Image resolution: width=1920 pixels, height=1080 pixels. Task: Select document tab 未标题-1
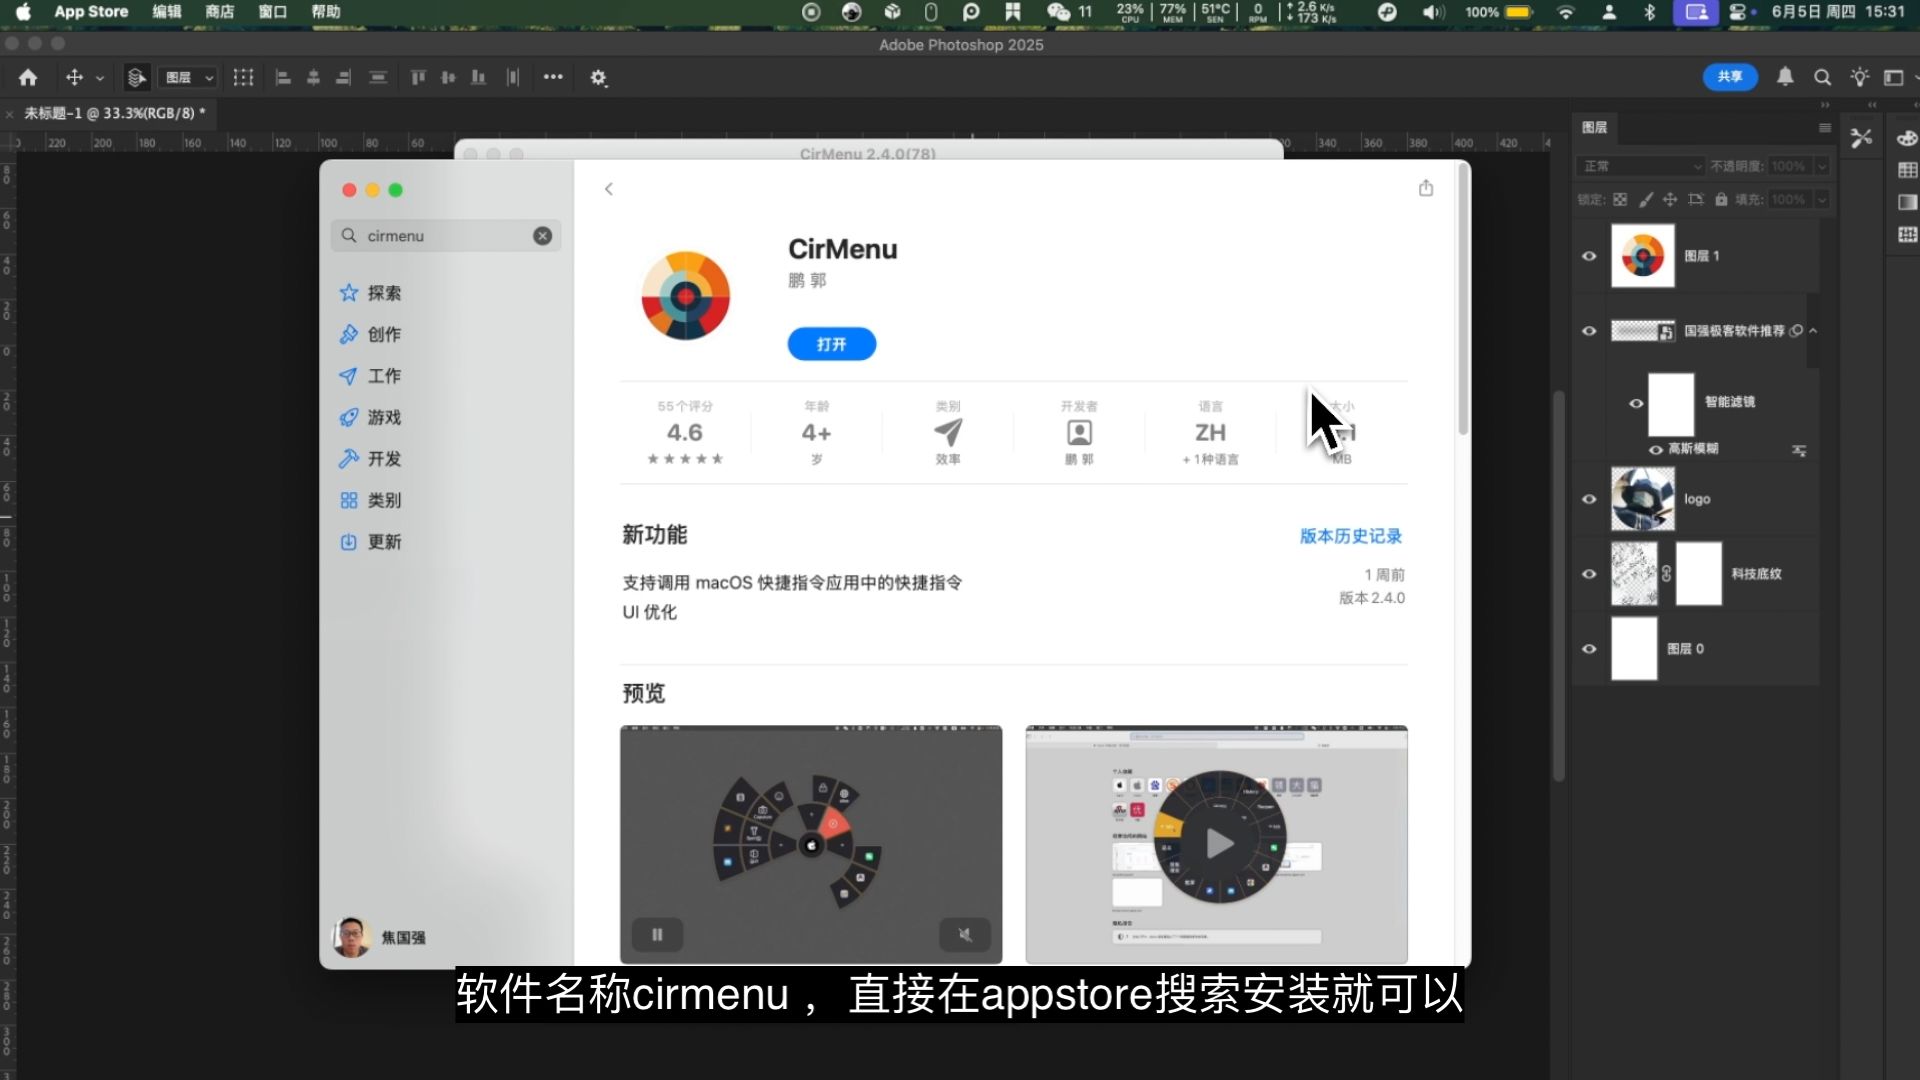pyautogui.click(x=115, y=113)
